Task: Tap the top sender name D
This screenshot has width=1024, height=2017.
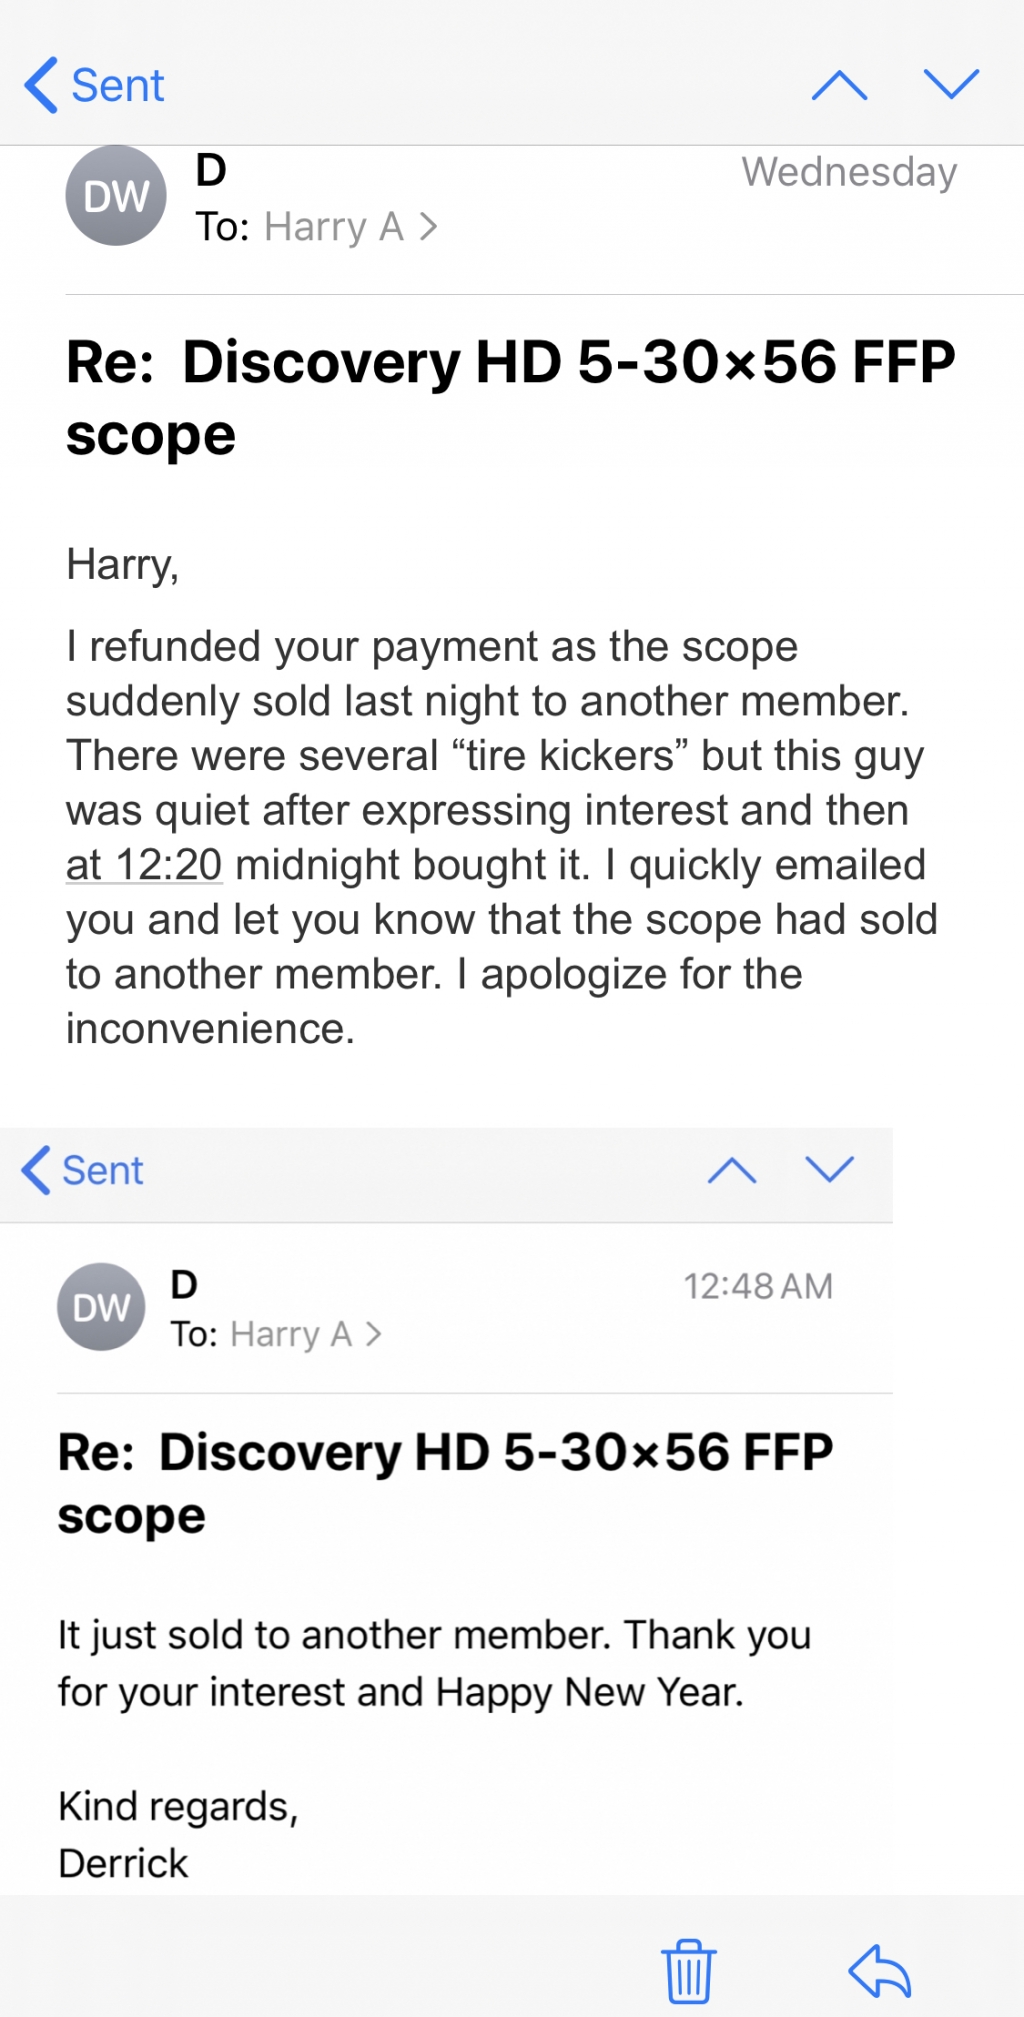Action: coord(211,170)
